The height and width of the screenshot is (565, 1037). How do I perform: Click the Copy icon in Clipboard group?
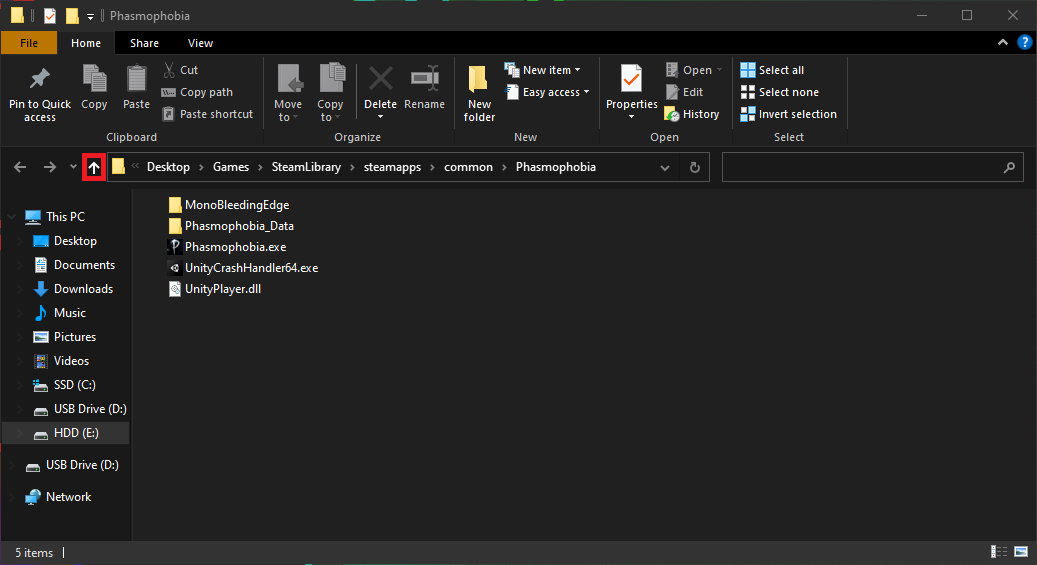pyautogui.click(x=94, y=79)
